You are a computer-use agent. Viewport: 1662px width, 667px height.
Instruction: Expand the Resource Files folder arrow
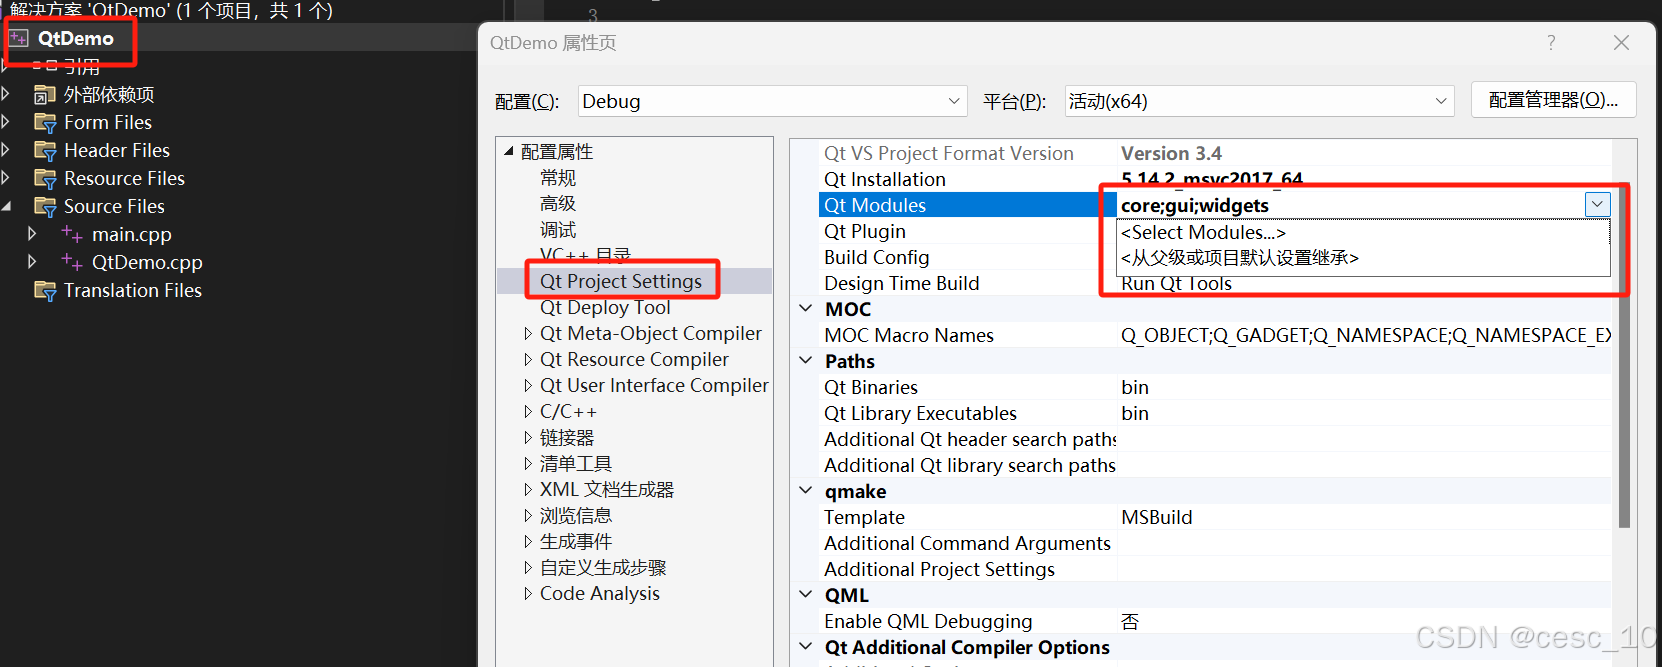click(x=6, y=178)
